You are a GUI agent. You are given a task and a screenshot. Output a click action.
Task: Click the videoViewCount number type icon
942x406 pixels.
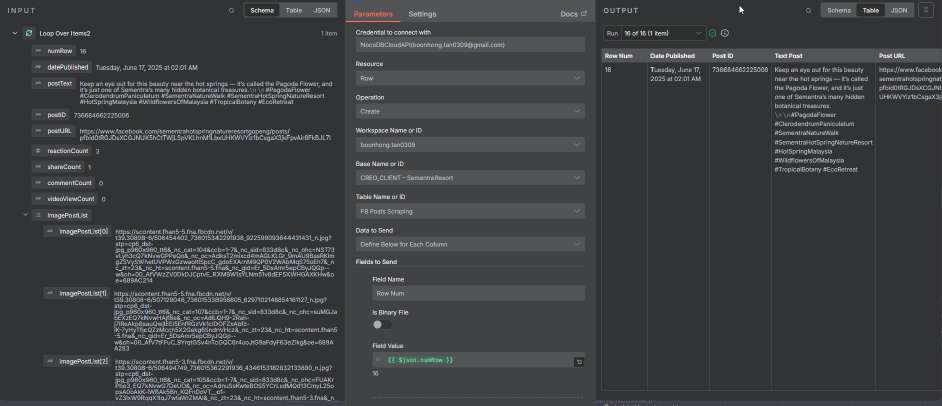click(38, 199)
